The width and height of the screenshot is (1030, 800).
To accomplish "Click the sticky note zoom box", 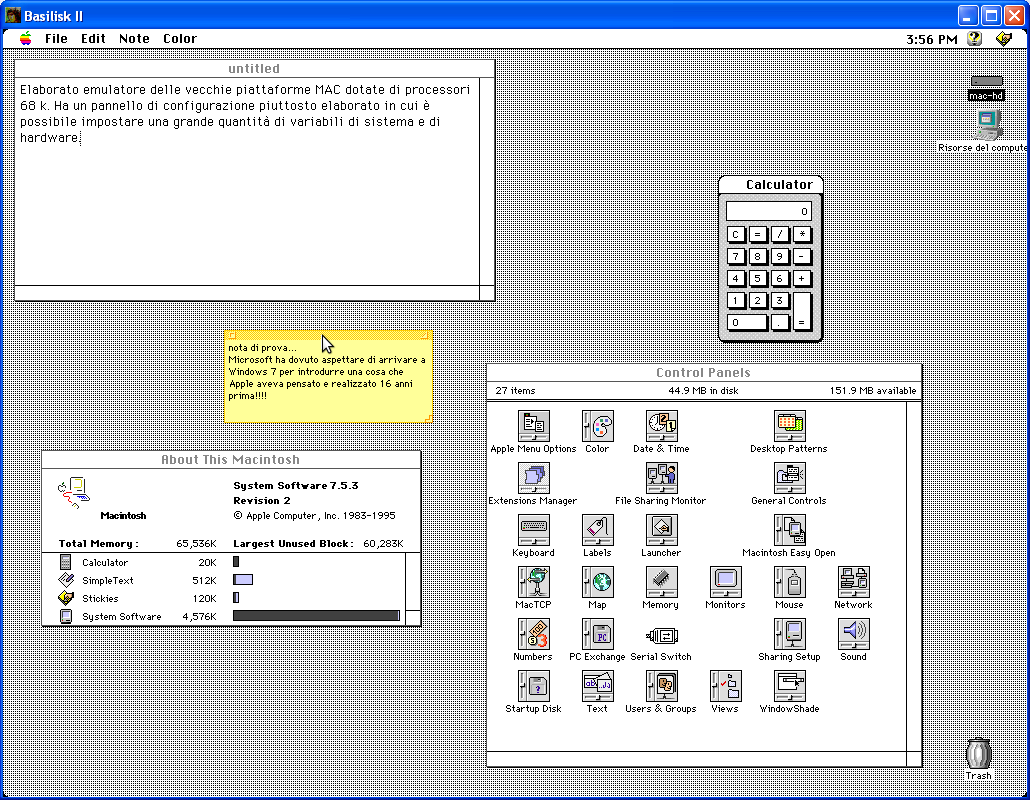I will point(424,335).
